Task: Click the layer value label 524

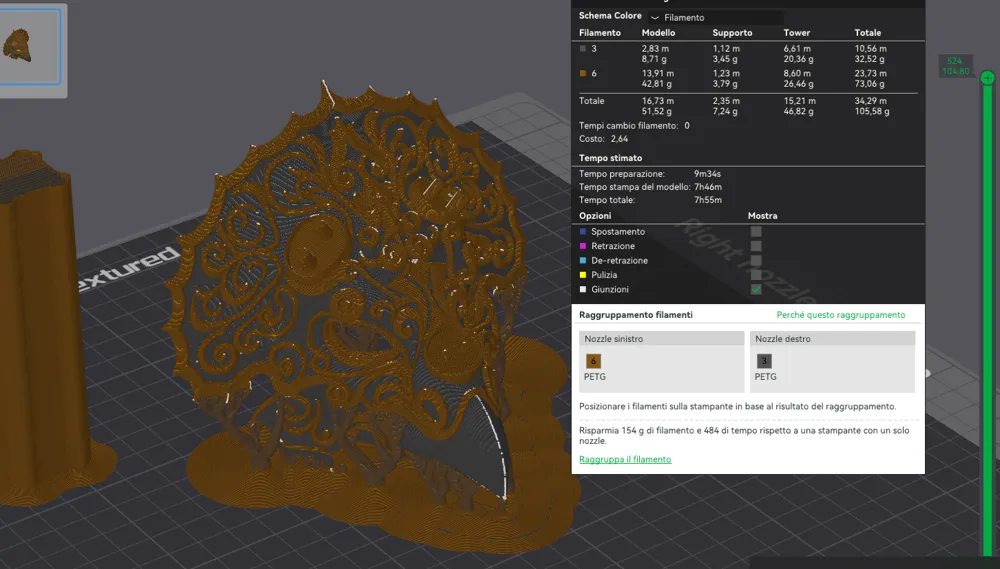Action: point(955,61)
